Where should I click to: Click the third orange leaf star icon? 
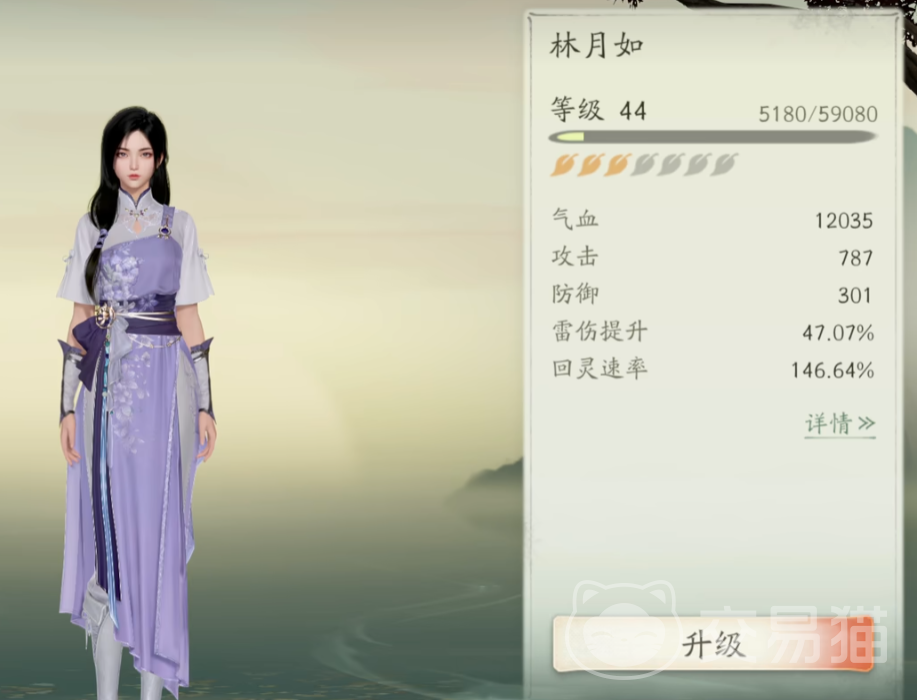618,165
